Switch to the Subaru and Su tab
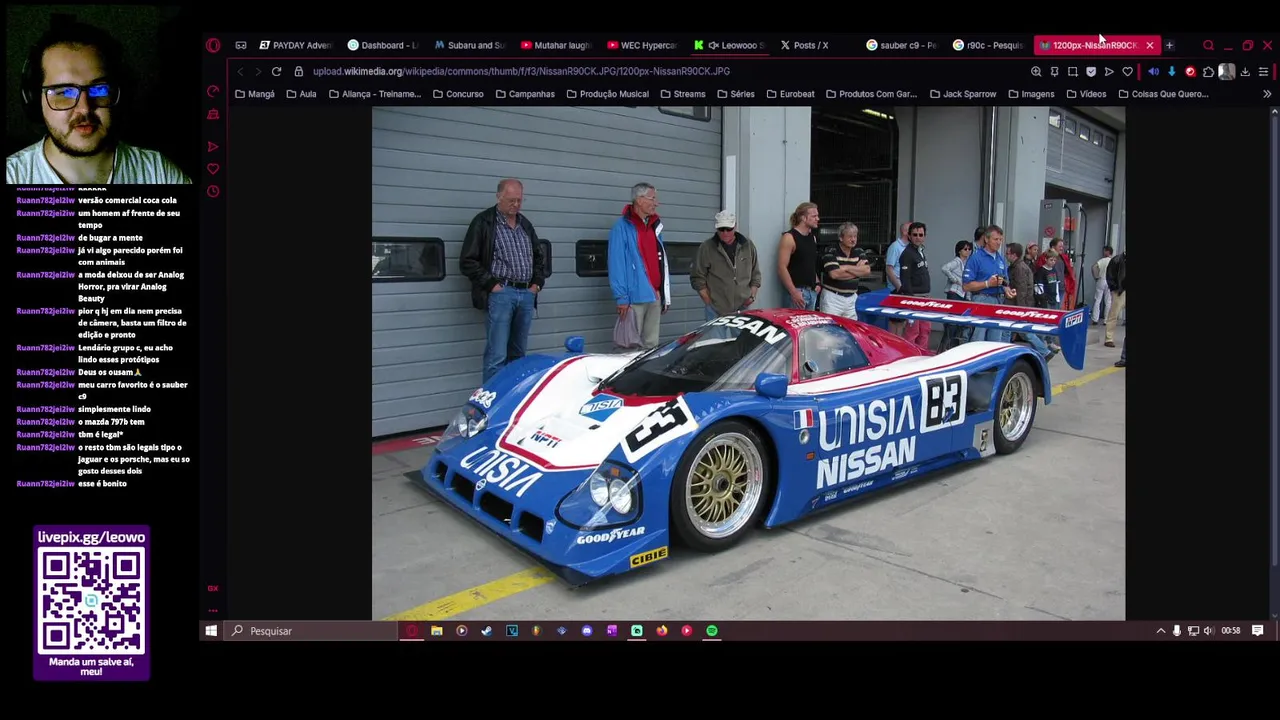 point(470,45)
